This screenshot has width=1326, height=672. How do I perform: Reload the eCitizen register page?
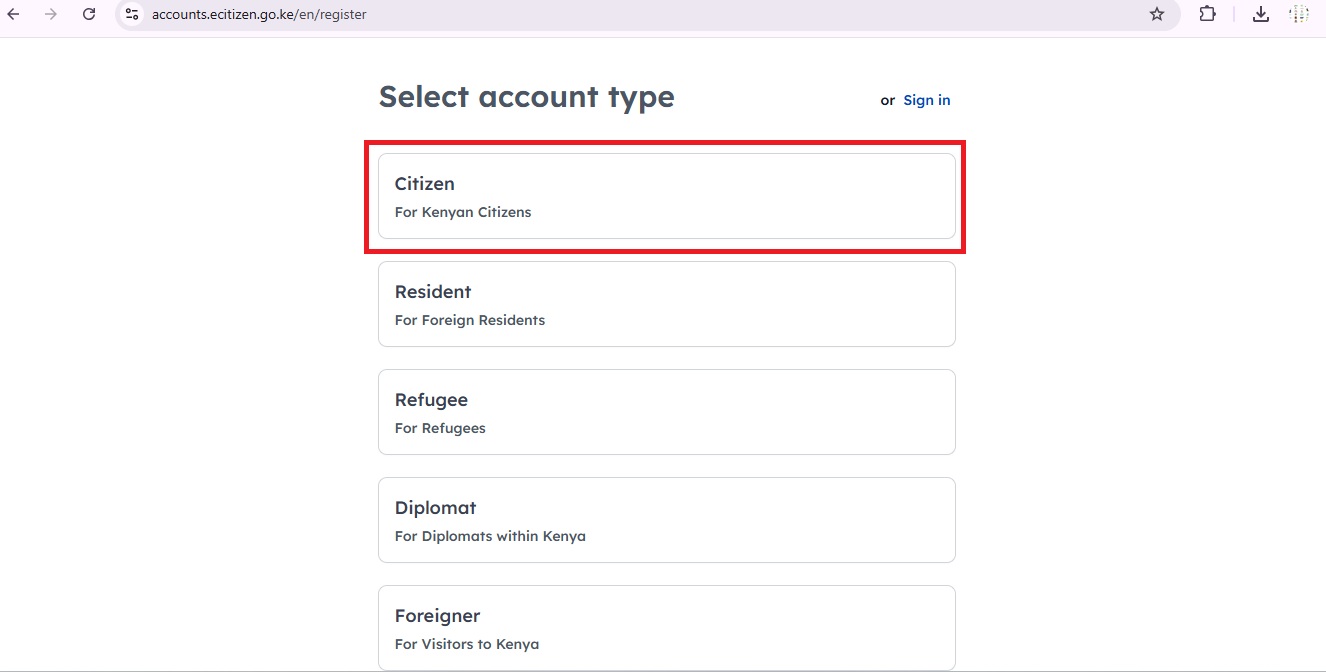[x=89, y=14]
